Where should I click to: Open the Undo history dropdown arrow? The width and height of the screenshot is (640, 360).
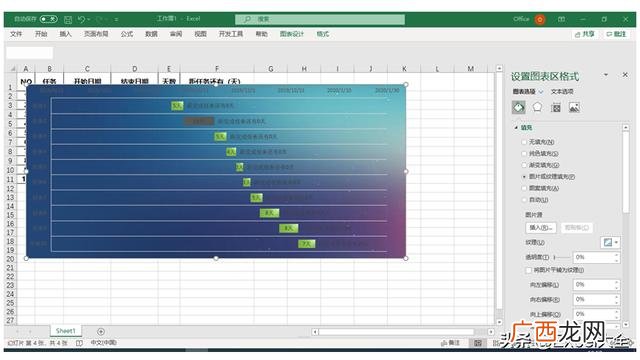pyautogui.click(x=89, y=19)
